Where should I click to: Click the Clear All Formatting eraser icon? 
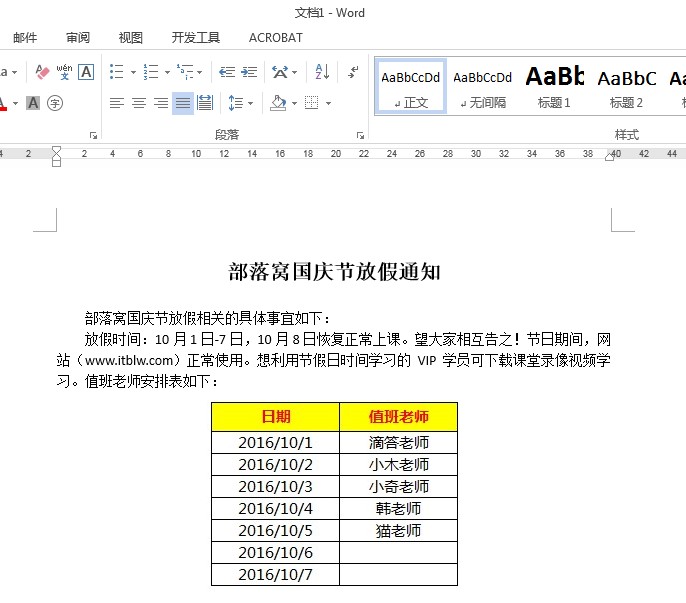(42, 71)
